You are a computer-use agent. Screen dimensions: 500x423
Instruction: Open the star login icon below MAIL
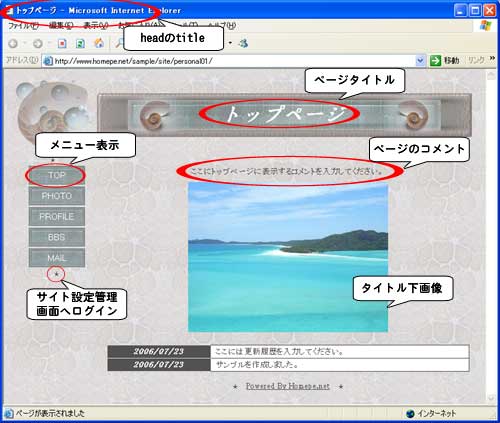pyautogui.click(x=56, y=274)
